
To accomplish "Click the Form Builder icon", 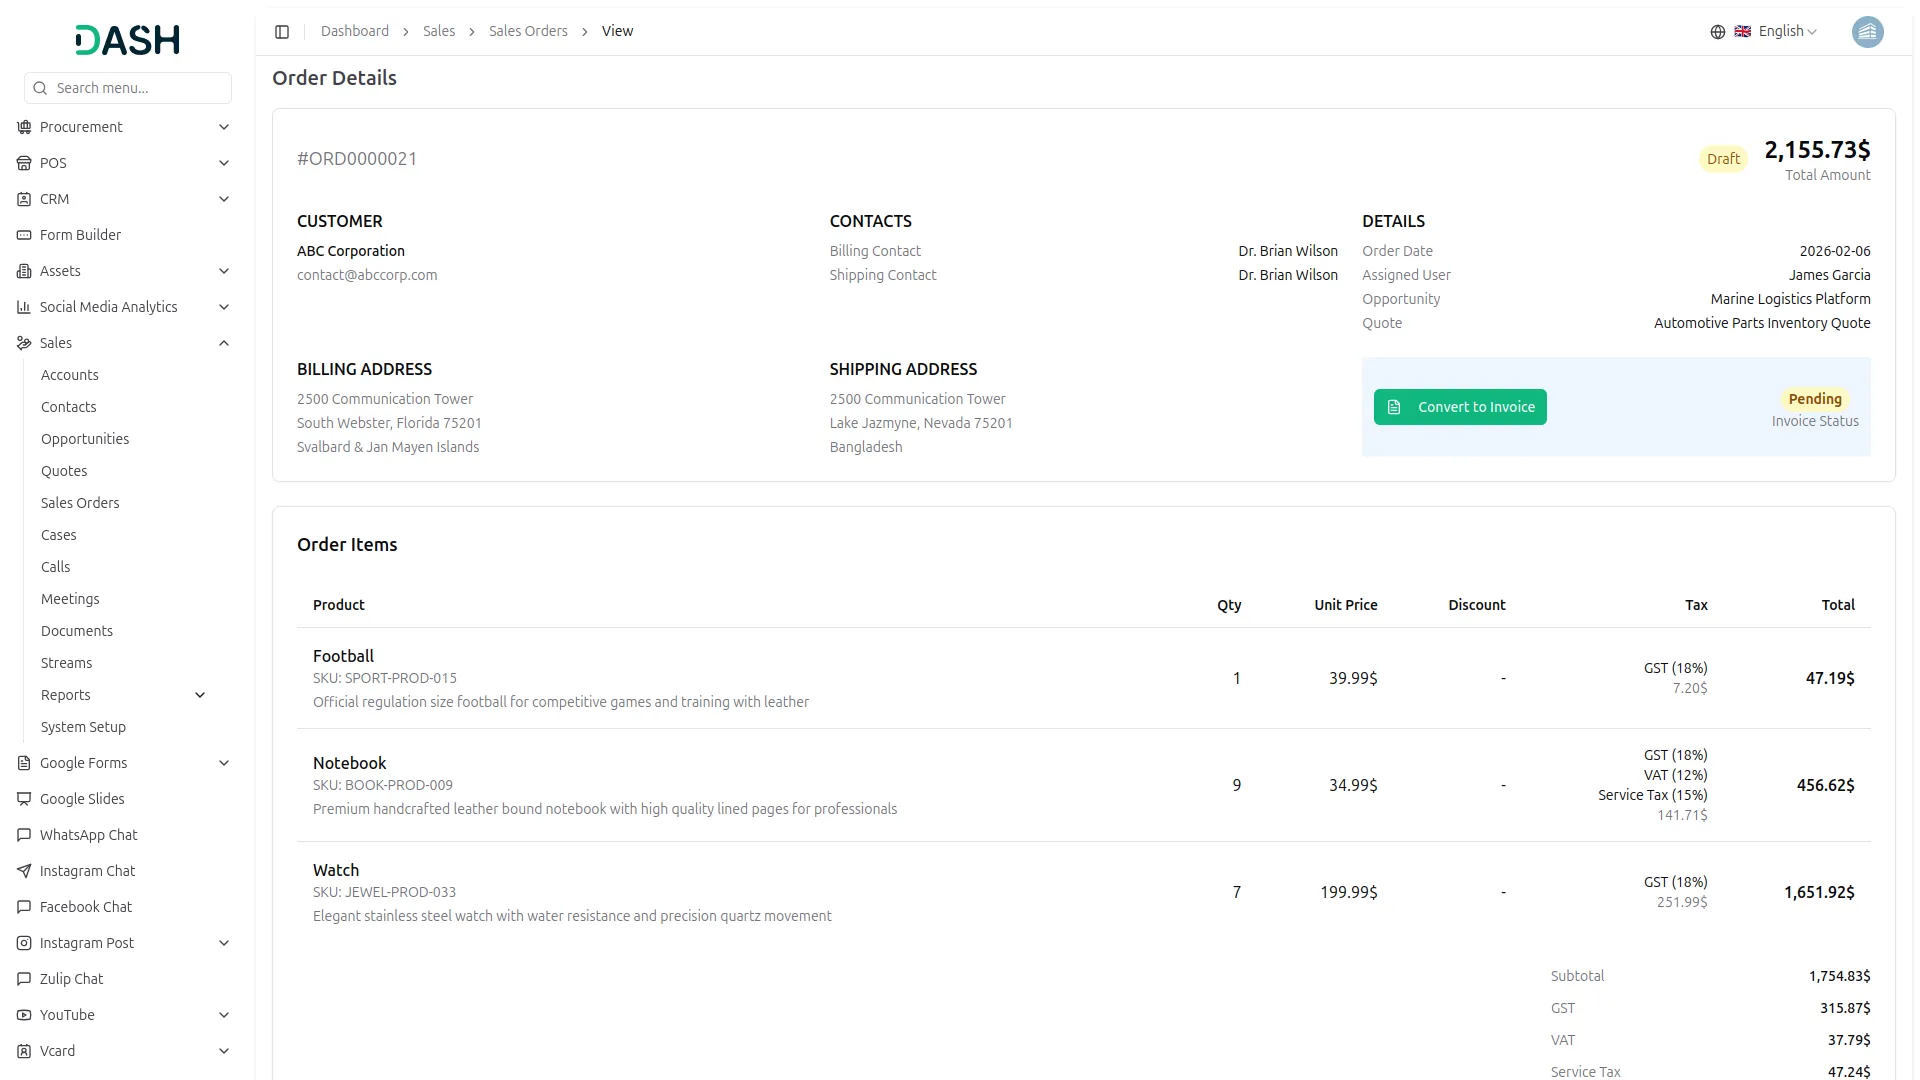I will 23,235.
